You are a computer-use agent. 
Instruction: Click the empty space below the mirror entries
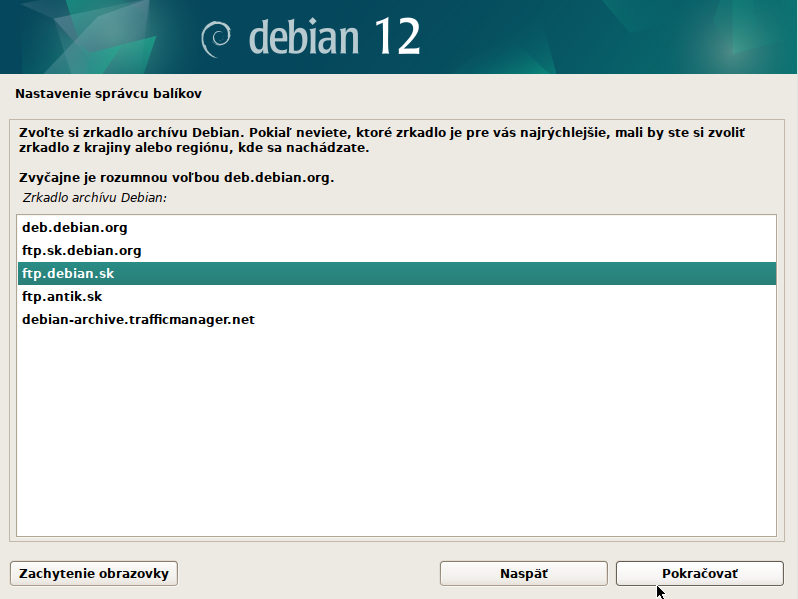click(x=397, y=430)
